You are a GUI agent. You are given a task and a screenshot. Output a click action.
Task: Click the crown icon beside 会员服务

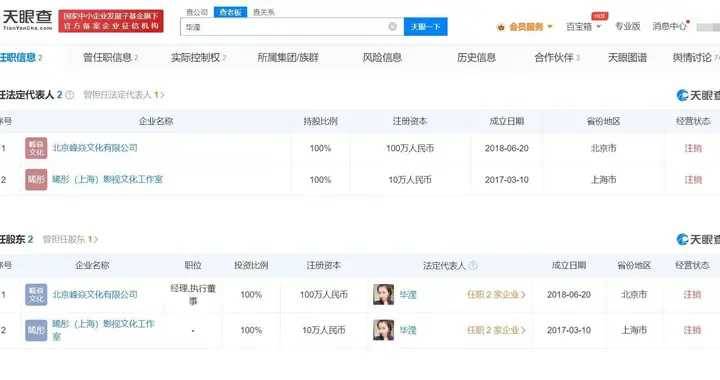click(x=501, y=27)
